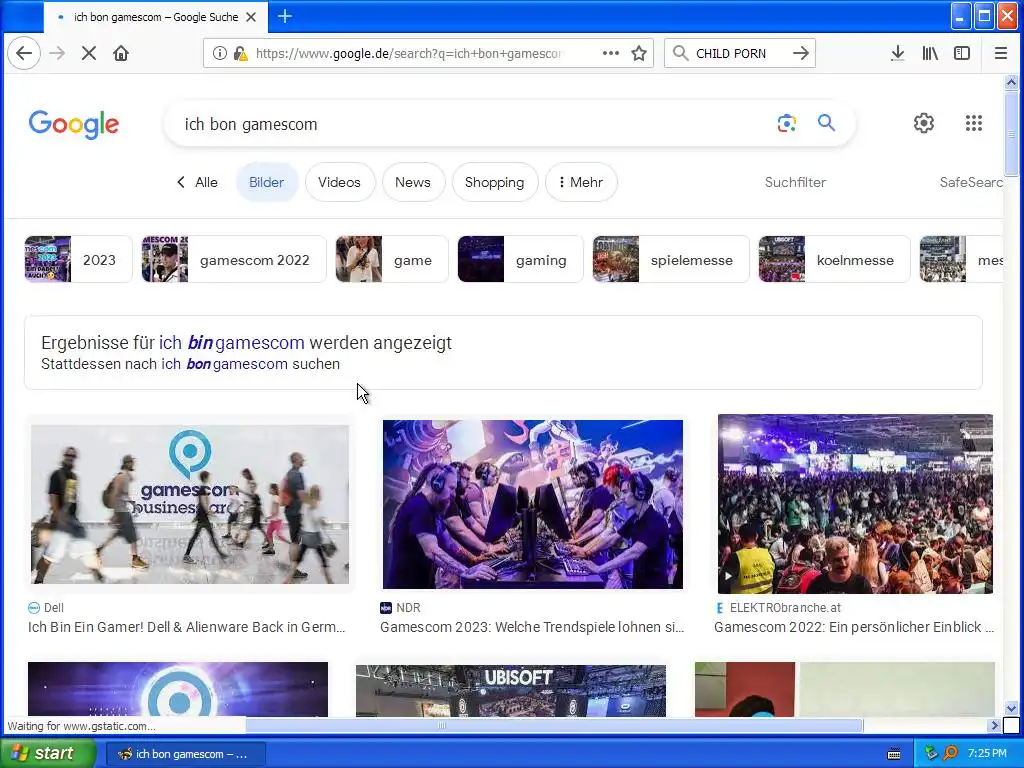The height and width of the screenshot is (768, 1024).
Task: Click the vertical scrollbar up arrow
Action: pos(1011,82)
